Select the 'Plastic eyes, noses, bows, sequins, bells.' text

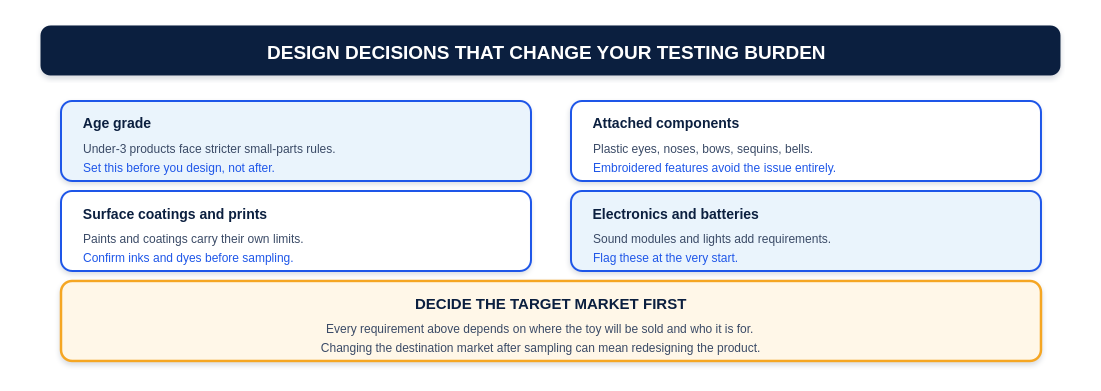703,149
